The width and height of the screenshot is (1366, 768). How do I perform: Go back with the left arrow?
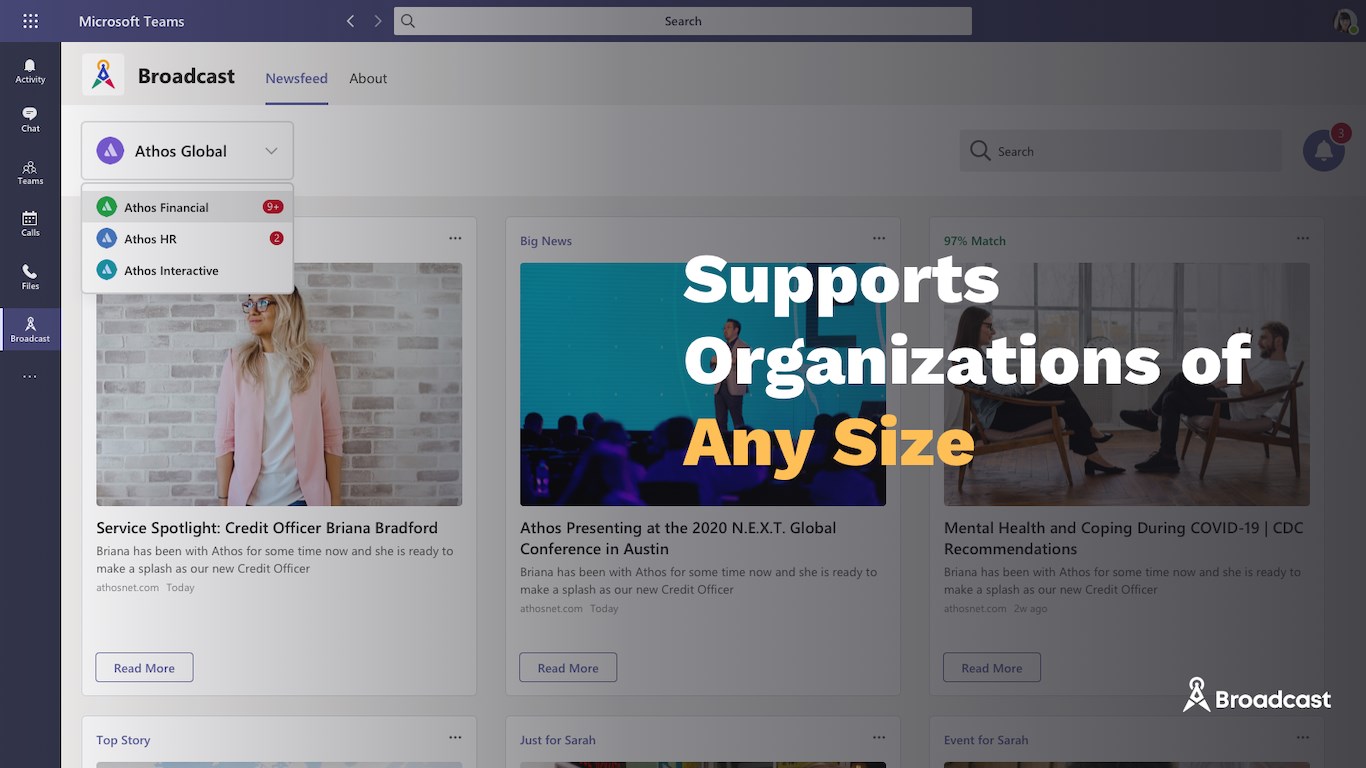tap(350, 21)
